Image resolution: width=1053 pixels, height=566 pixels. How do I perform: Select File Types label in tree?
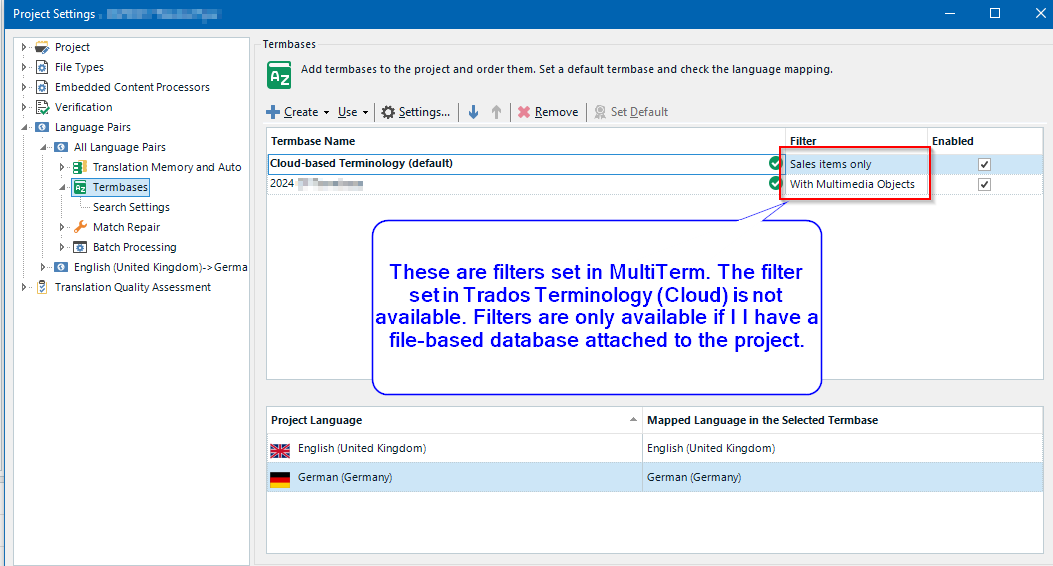(x=79, y=67)
